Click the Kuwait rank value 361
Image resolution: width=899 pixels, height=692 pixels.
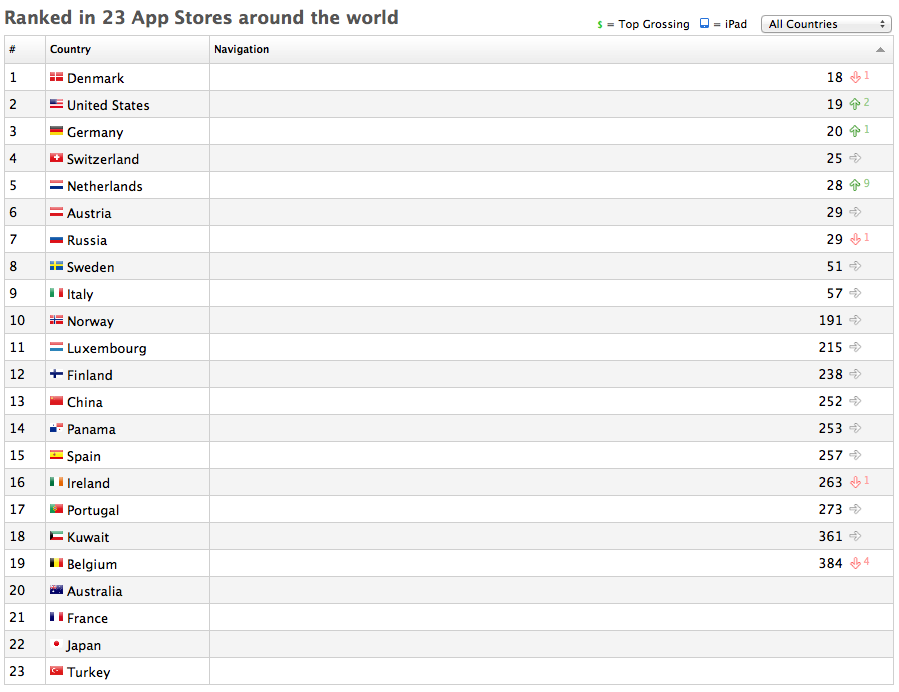(830, 537)
